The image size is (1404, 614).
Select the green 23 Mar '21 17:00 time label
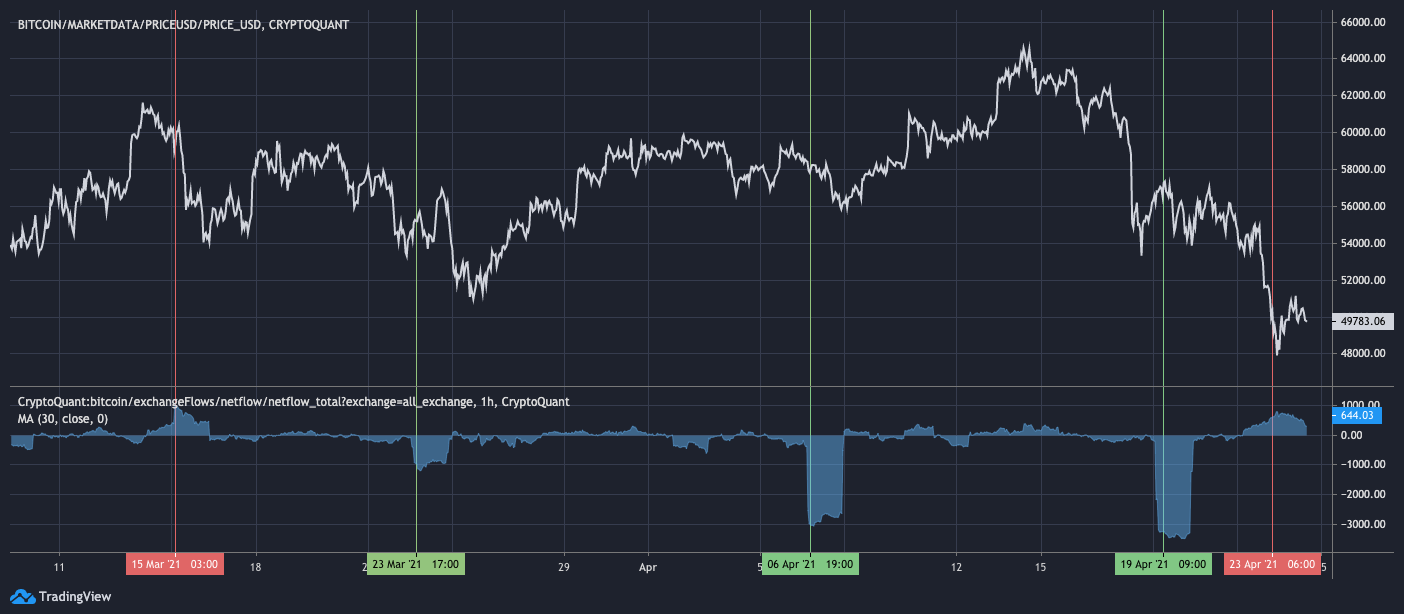[x=415, y=565]
